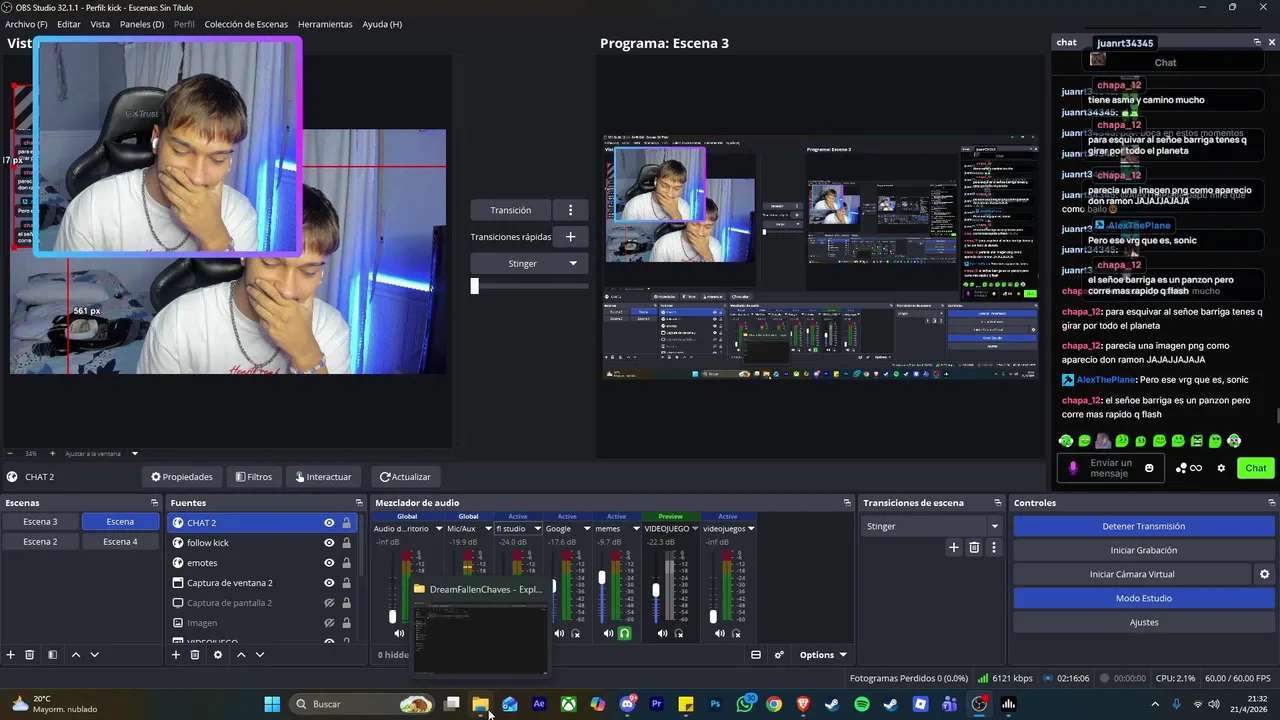
Task: Open Spotify from the Windows taskbar
Action: [862, 704]
